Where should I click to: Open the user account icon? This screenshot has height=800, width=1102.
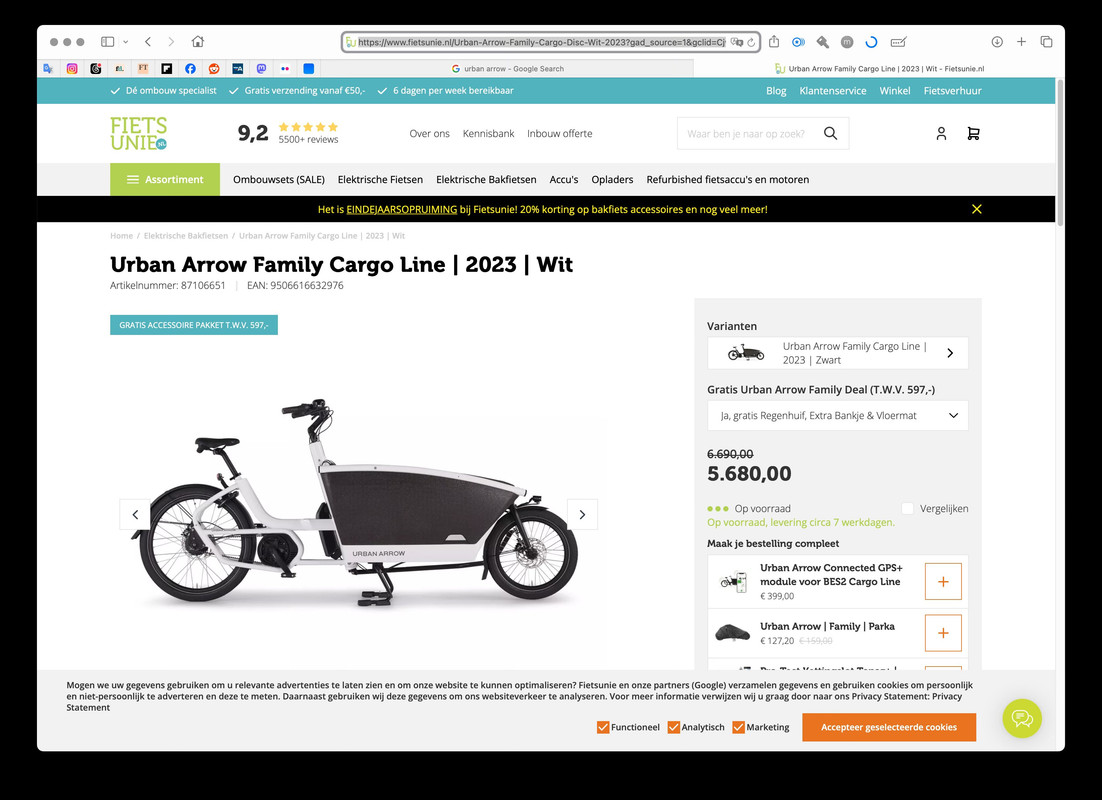click(941, 134)
